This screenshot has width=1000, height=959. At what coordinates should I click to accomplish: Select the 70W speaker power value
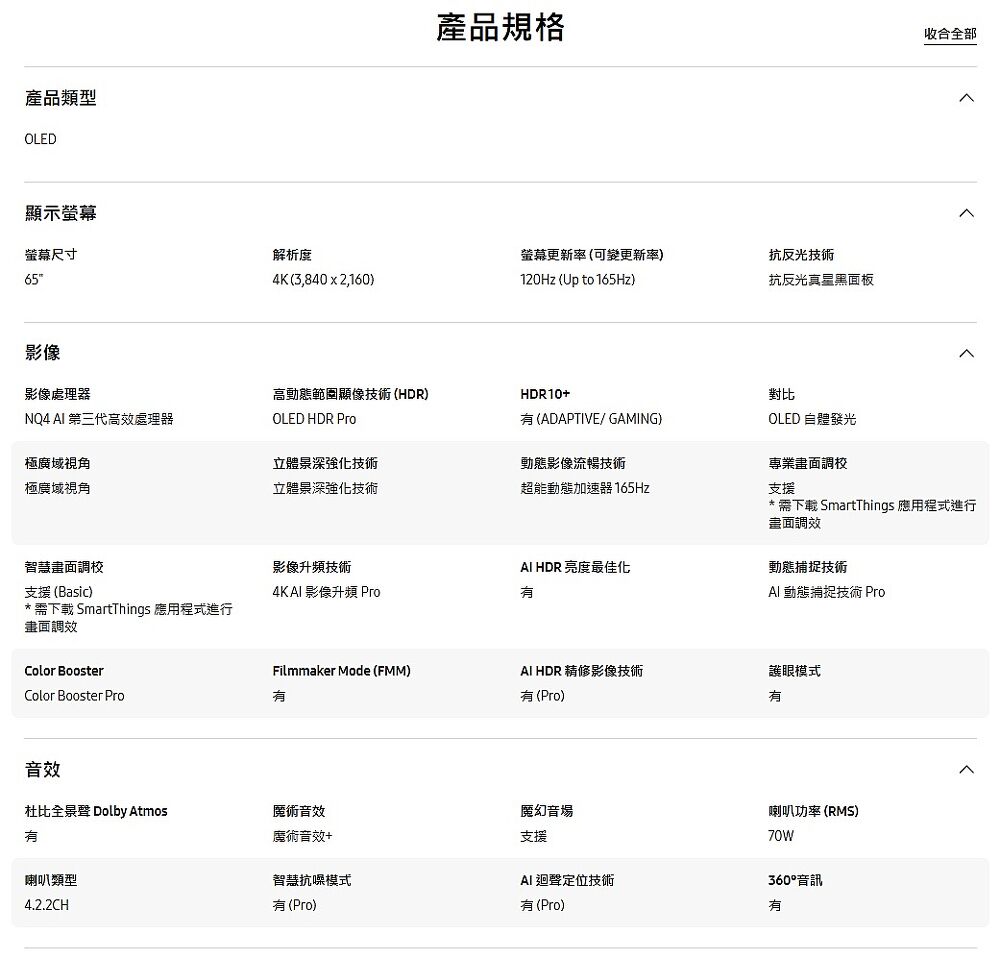click(781, 836)
